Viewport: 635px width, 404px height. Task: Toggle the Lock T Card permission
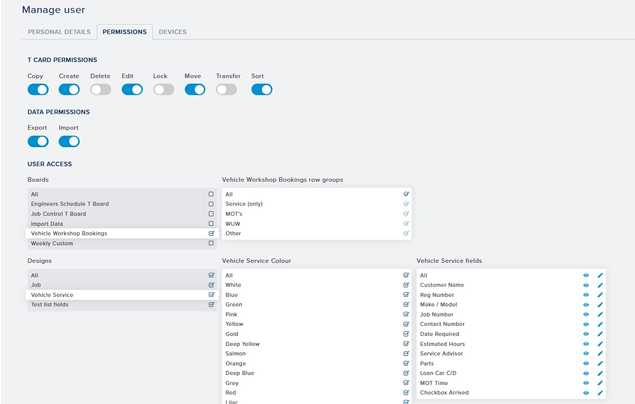(163, 89)
